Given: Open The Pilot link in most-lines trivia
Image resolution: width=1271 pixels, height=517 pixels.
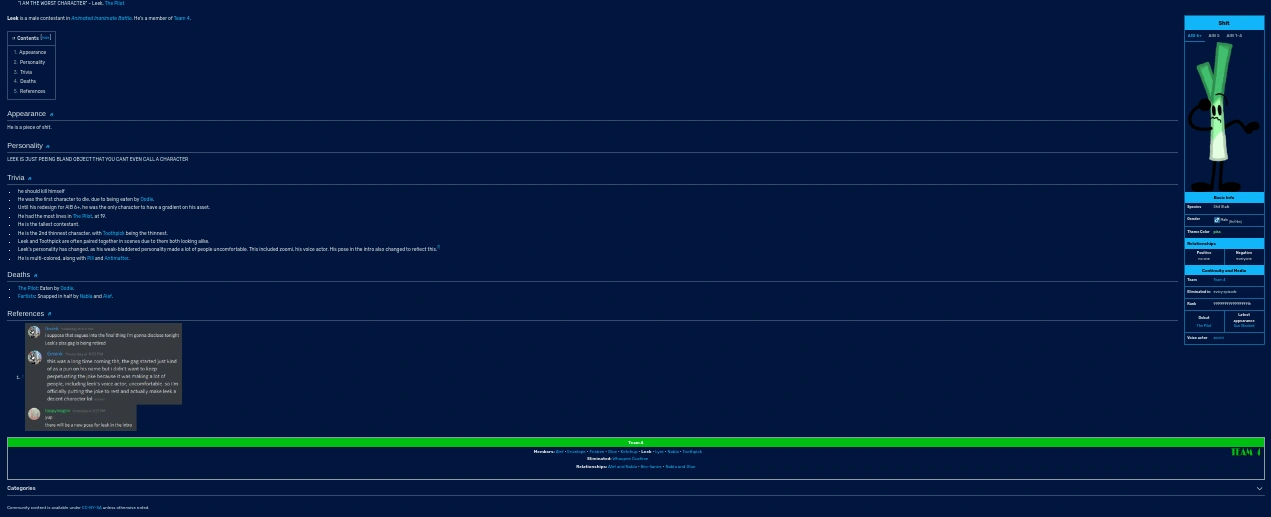Looking at the screenshot, I should click(82, 216).
